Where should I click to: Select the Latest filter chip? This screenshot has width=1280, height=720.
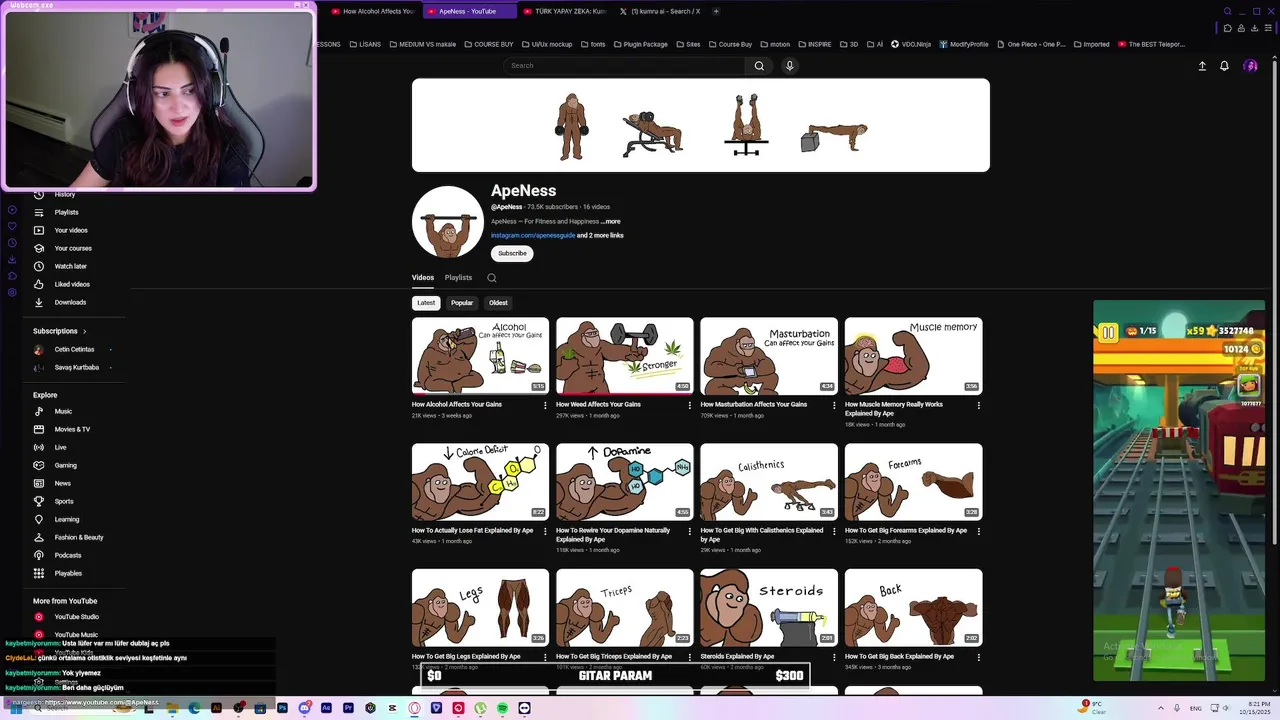click(x=426, y=303)
